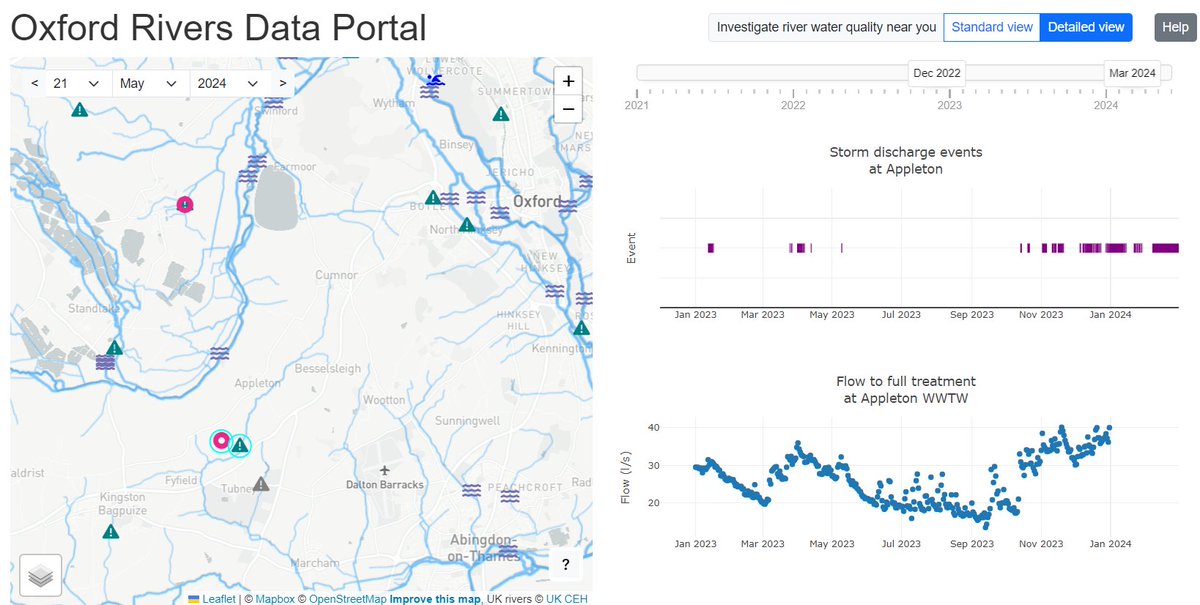Viewport: 1200px width, 605px height.
Task: Click the Oxford Rivers Data Portal heading
Action: click(218, 27)
